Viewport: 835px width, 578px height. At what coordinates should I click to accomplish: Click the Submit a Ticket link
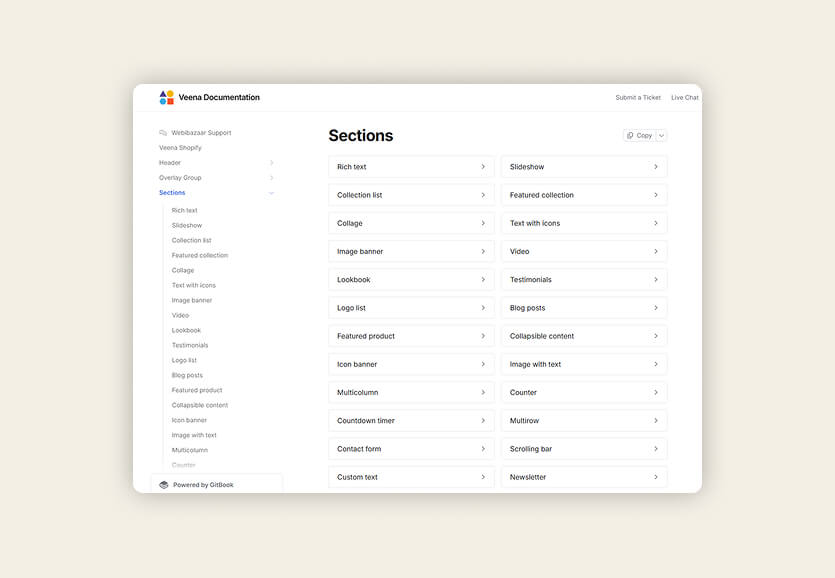638,98
